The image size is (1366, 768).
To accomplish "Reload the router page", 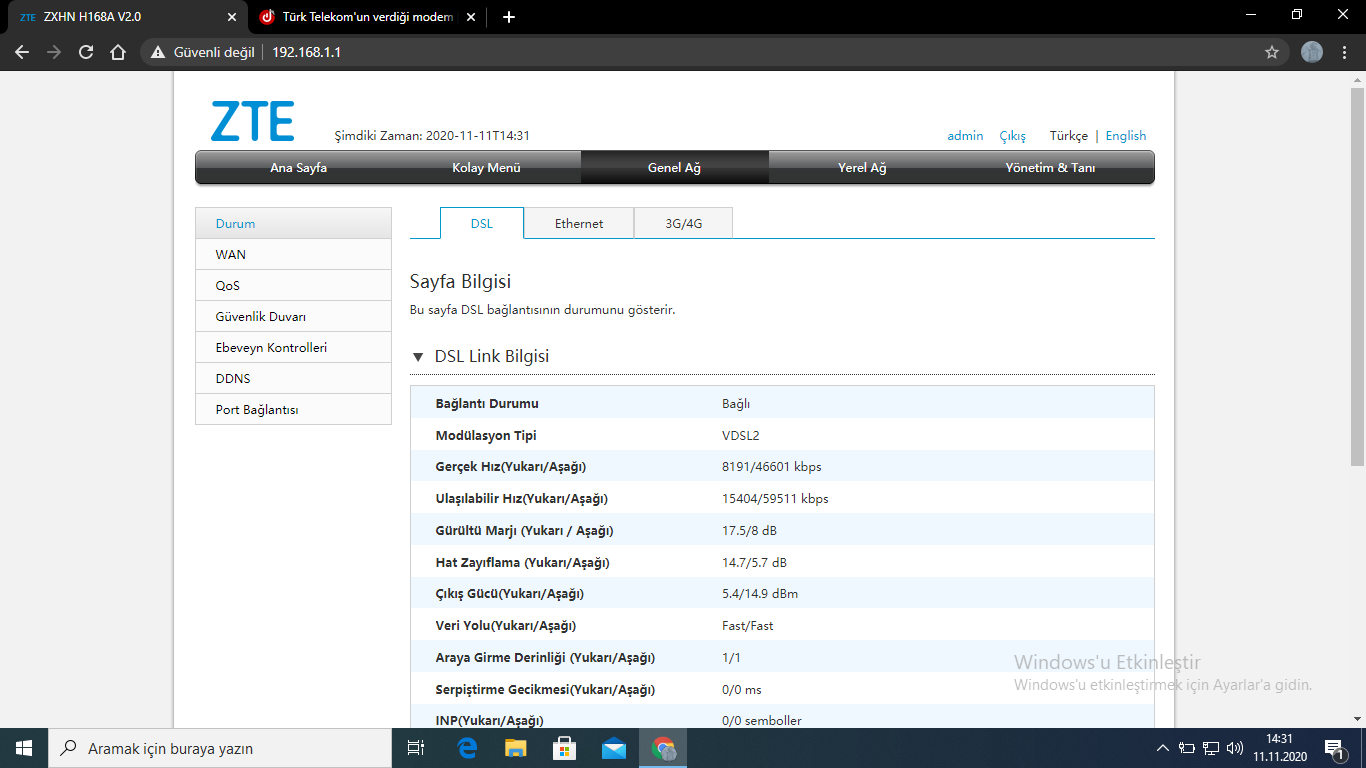I will (86, 52).
